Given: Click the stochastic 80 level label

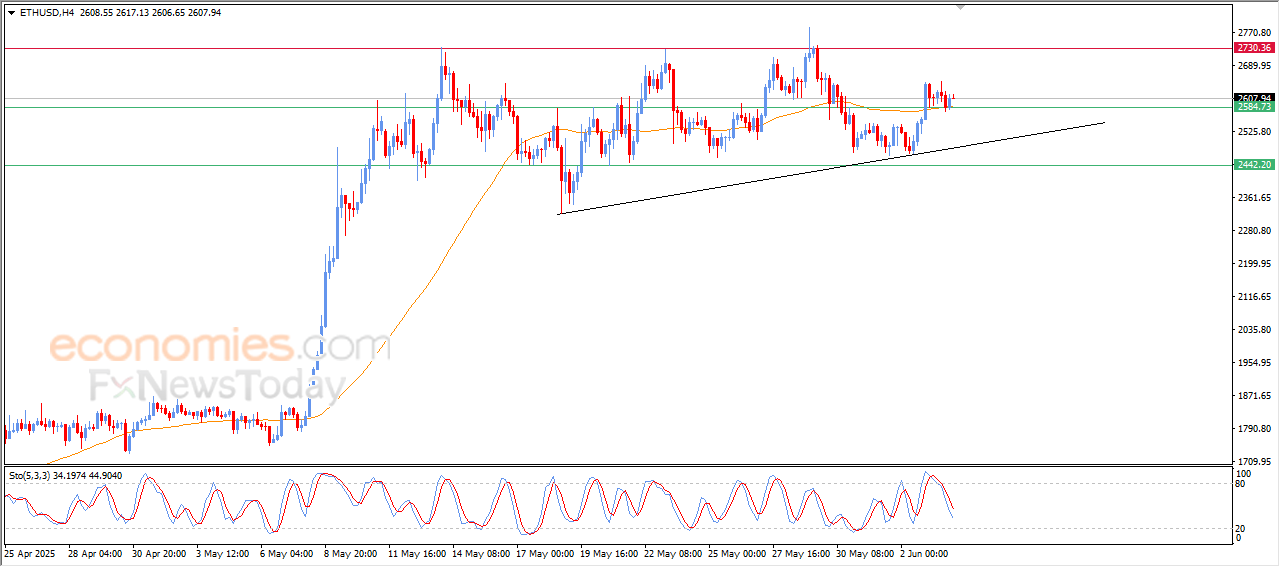Looking at the screenshot, I should click(x=1241, y=484).
